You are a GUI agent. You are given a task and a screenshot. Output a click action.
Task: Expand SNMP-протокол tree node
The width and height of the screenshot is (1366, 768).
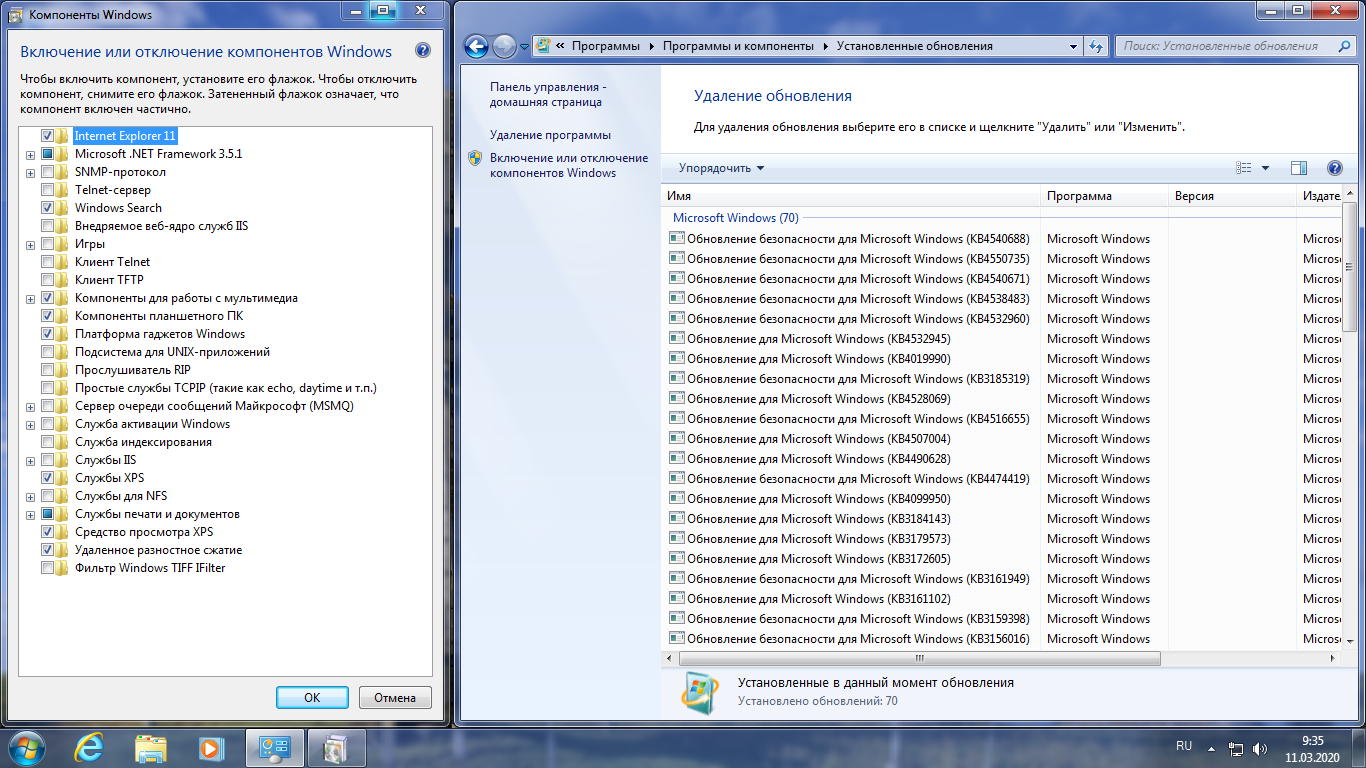click(30, 173)
